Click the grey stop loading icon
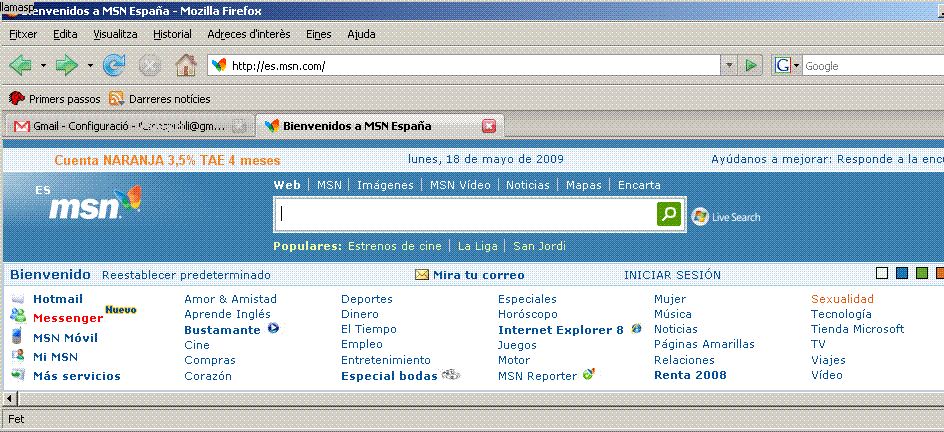Viewport: 944px width, 432px height. [149, 65]
